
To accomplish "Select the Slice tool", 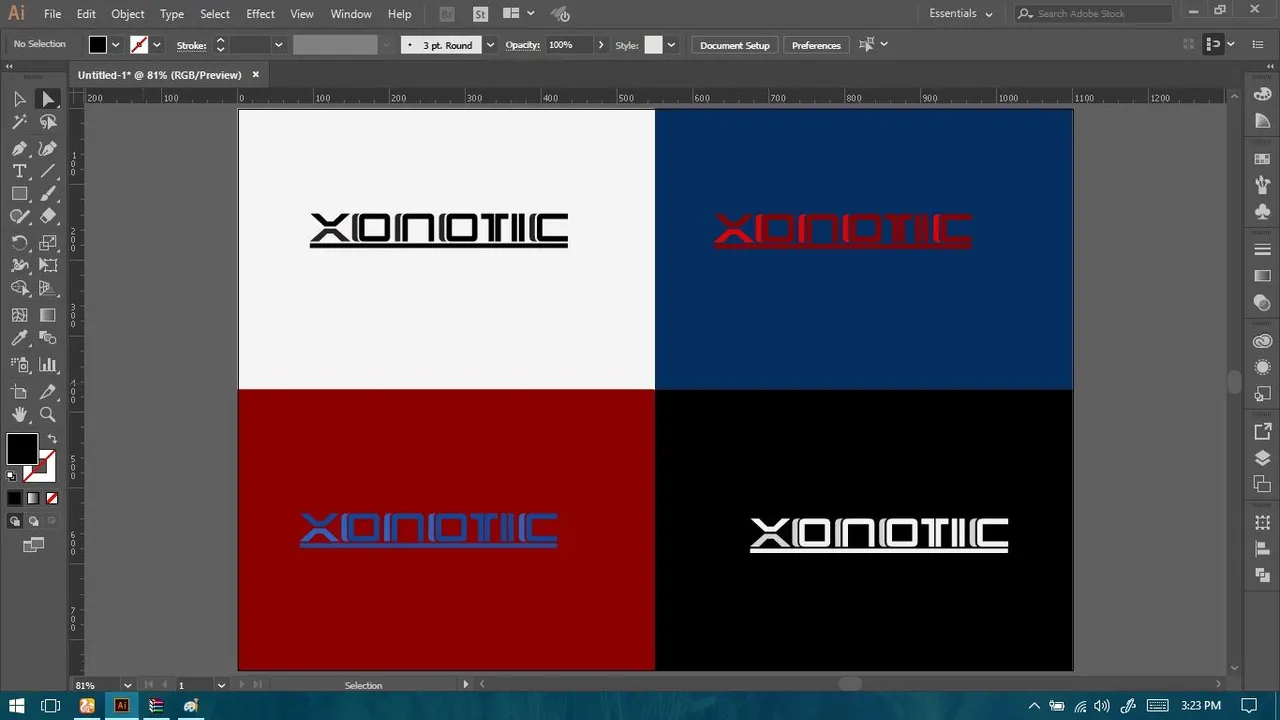I will tap(48, 392).
